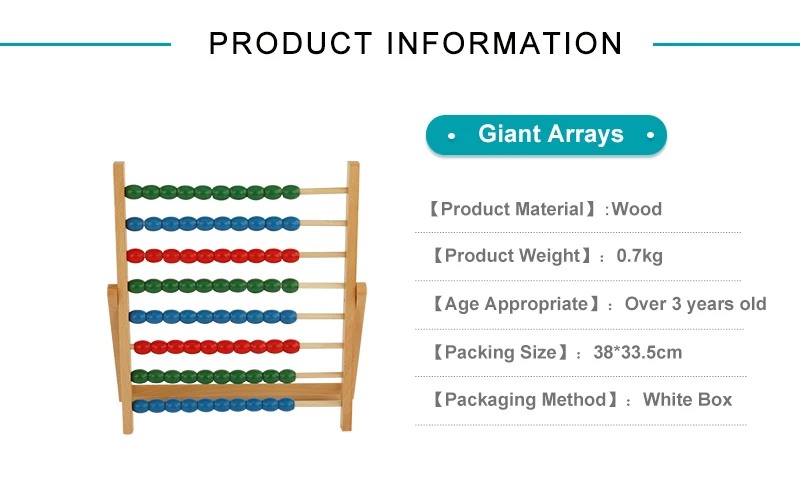The width and height of the screenshot is (800, 483).
Task: Select the Product Weight 0.7kg line
Action: click(546, 256)
